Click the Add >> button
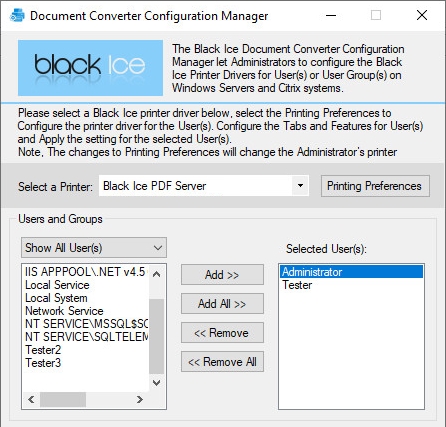This screenshot has width=446, height=427. tap(222, 275)
